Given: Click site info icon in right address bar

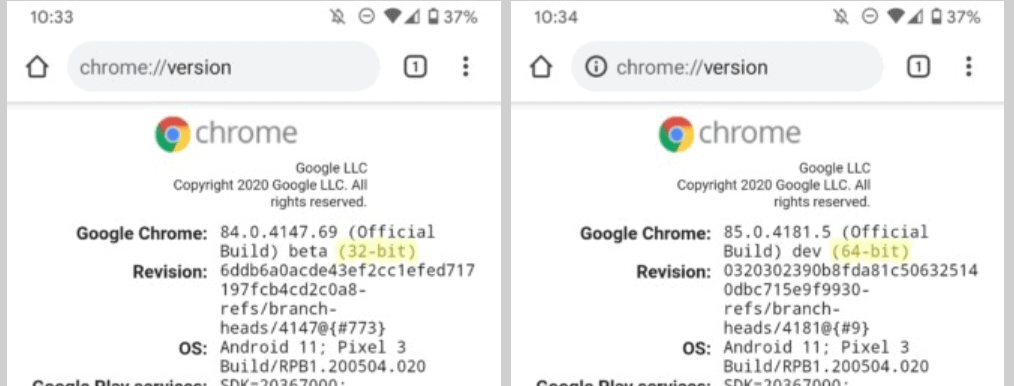Looking at the screenshot, I should pyautogui.click(x=594, y=67).
